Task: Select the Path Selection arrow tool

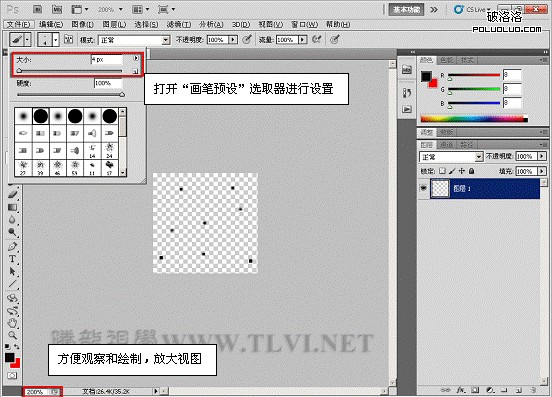Action: 12,271
